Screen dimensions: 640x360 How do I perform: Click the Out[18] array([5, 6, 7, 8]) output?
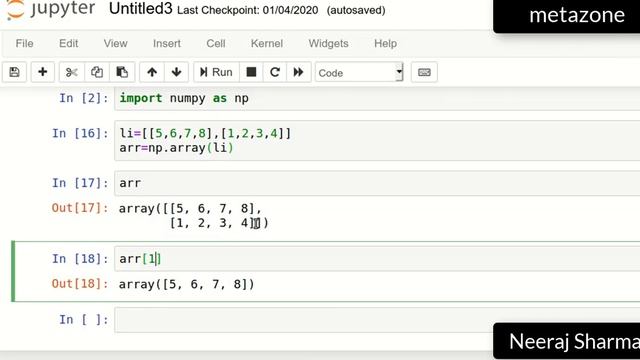click(x=187, y=284)
